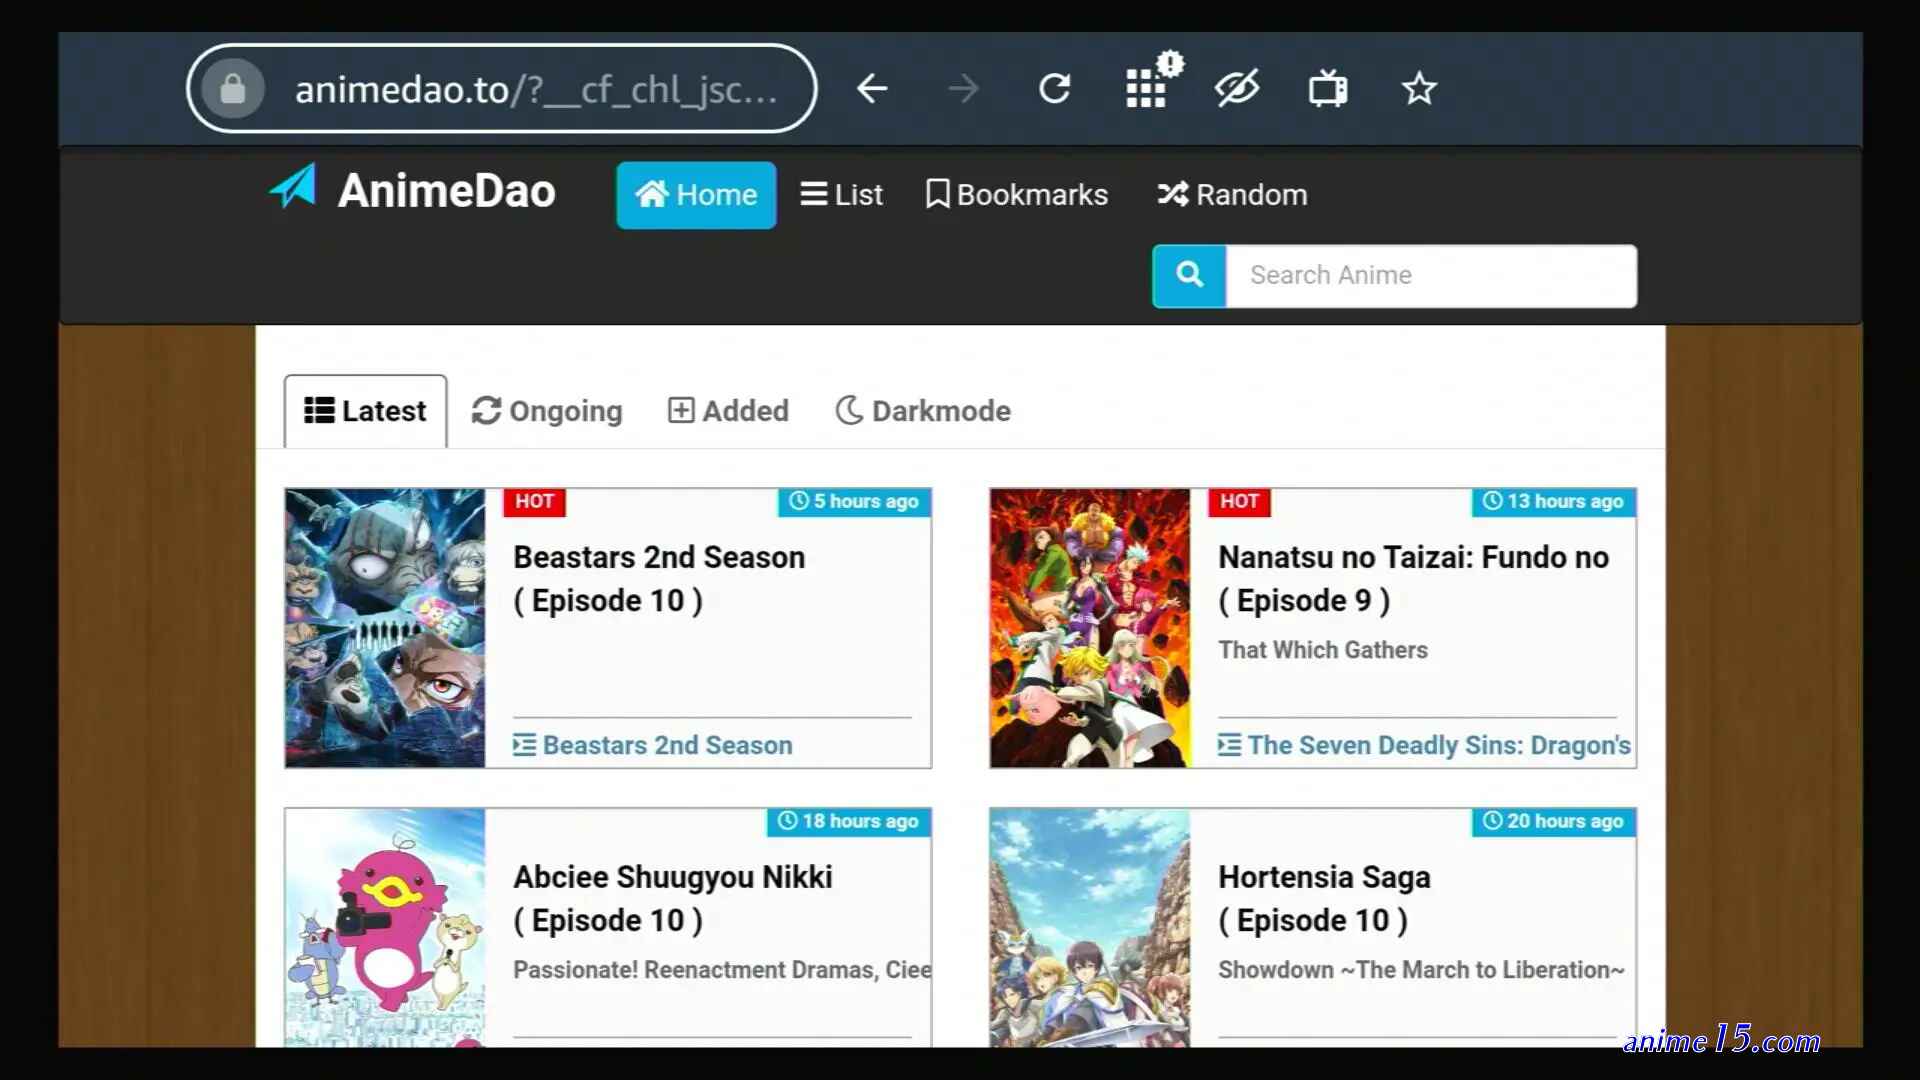Click the HOT badge on Beastars card

pyautogui.click(x=535, y=502)
